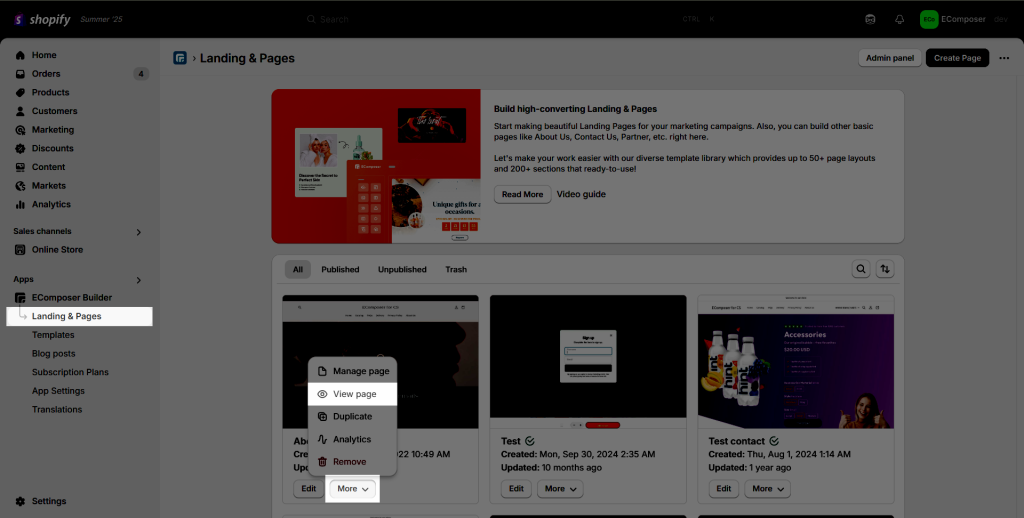Click the Content sidebar icon
Image resolution: width=1024 pixels, height=518 pixels.
pyautogui.click(x=20, y=167)
